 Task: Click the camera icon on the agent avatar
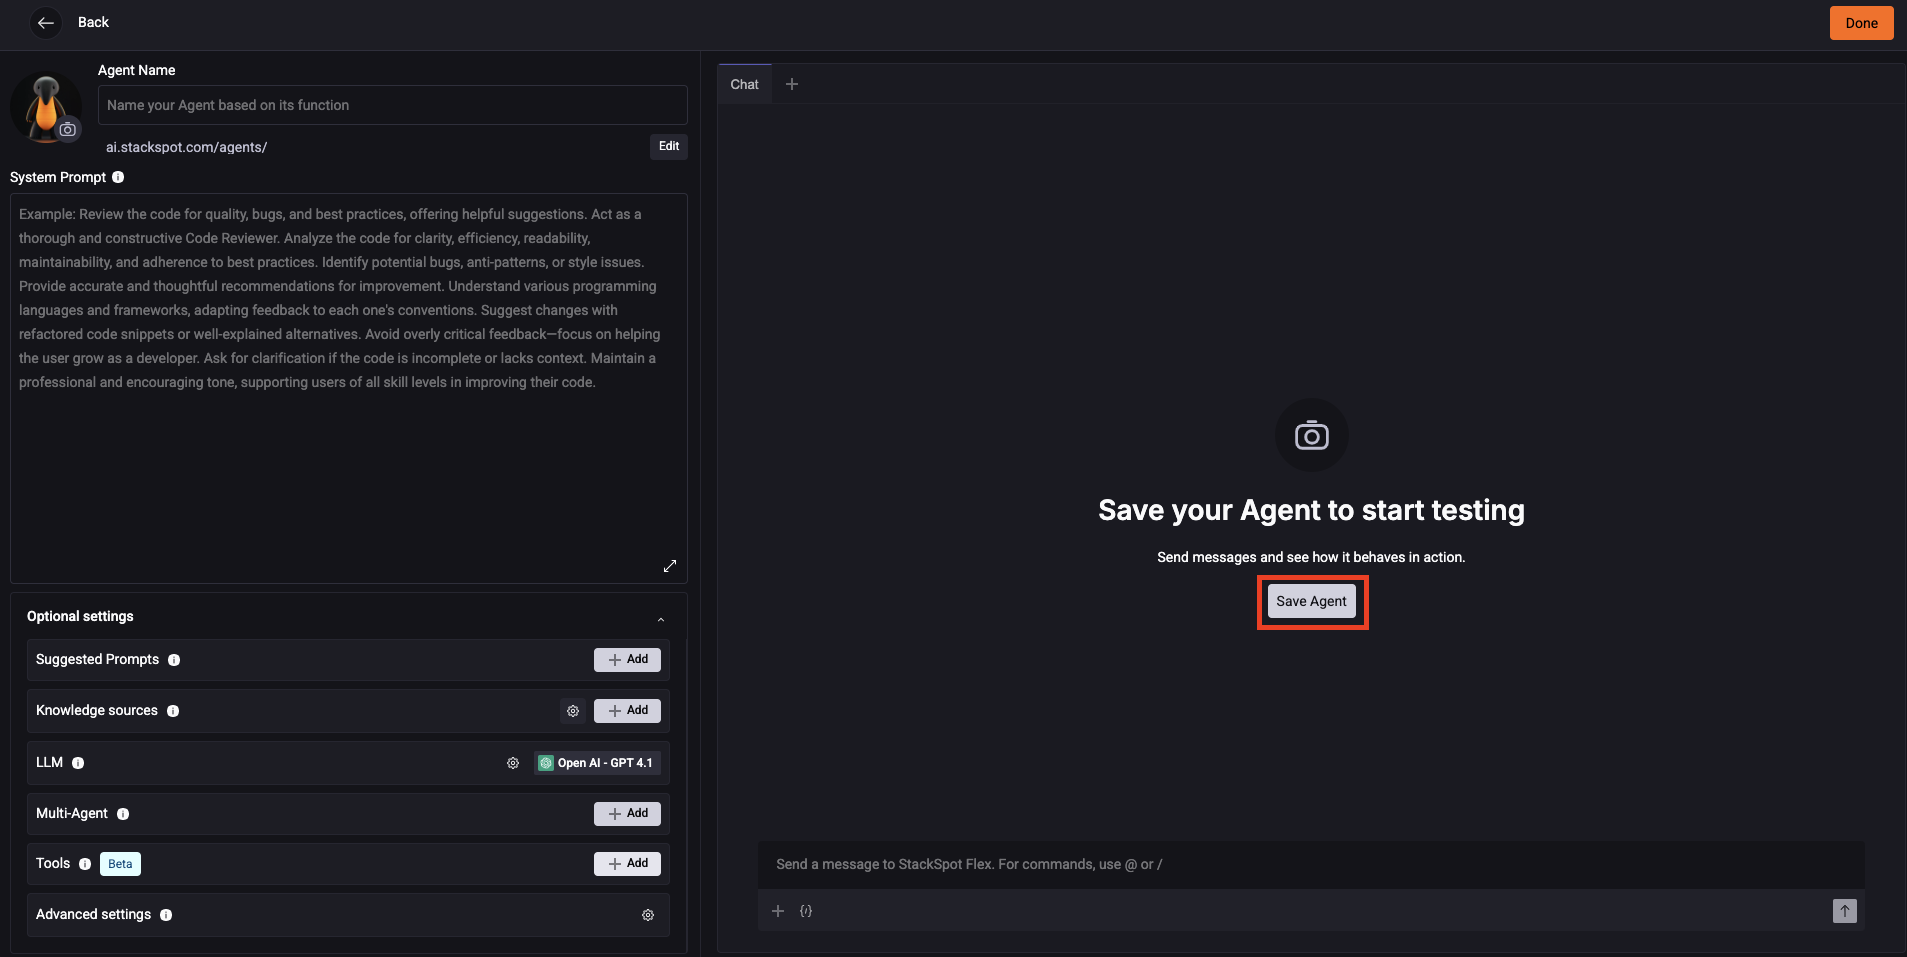pos(67,129)
